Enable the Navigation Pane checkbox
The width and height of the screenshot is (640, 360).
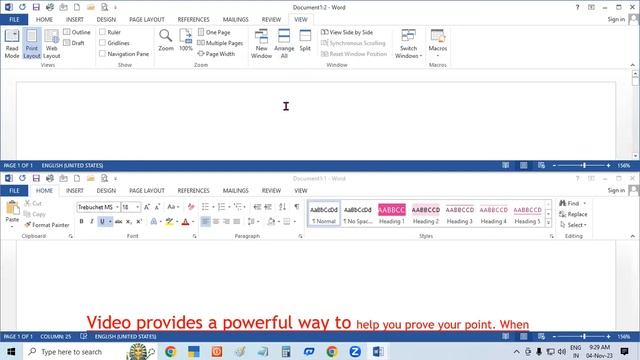[x=102, y=53]
